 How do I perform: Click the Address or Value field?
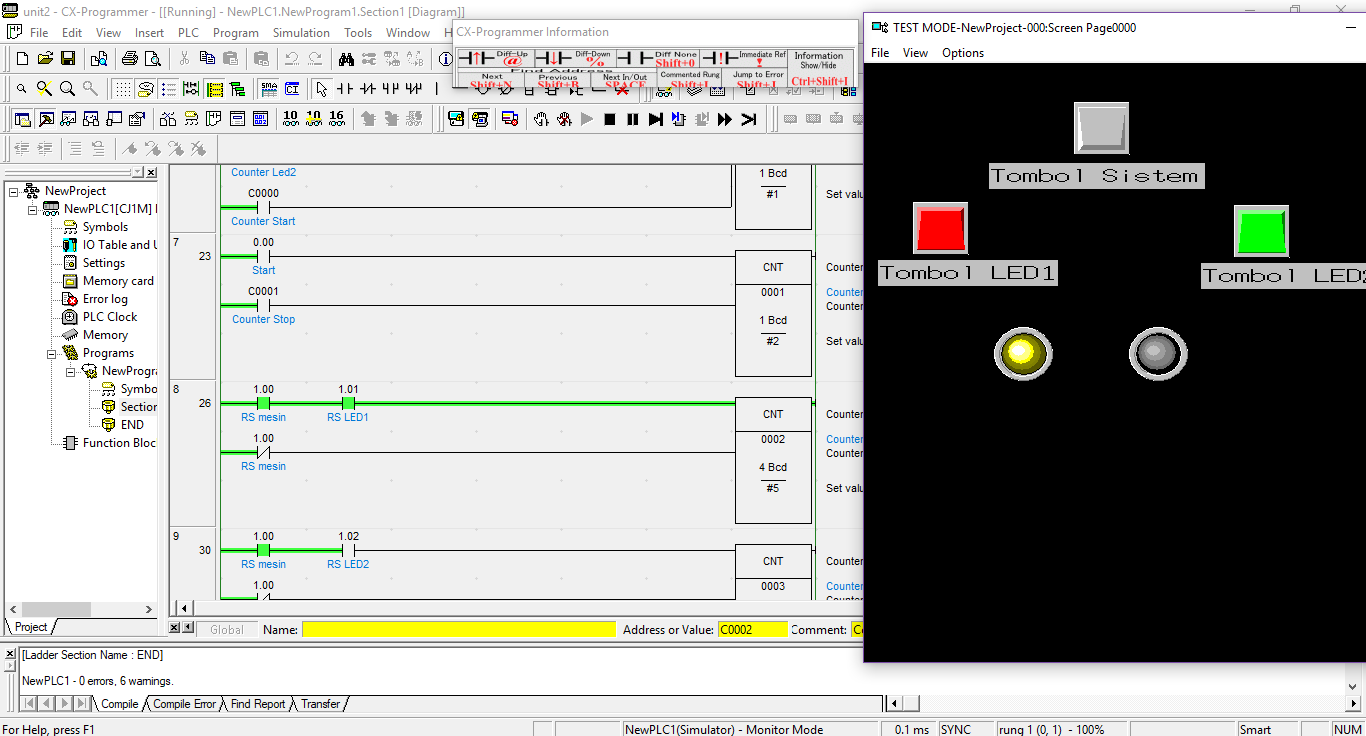click(752, 629)
